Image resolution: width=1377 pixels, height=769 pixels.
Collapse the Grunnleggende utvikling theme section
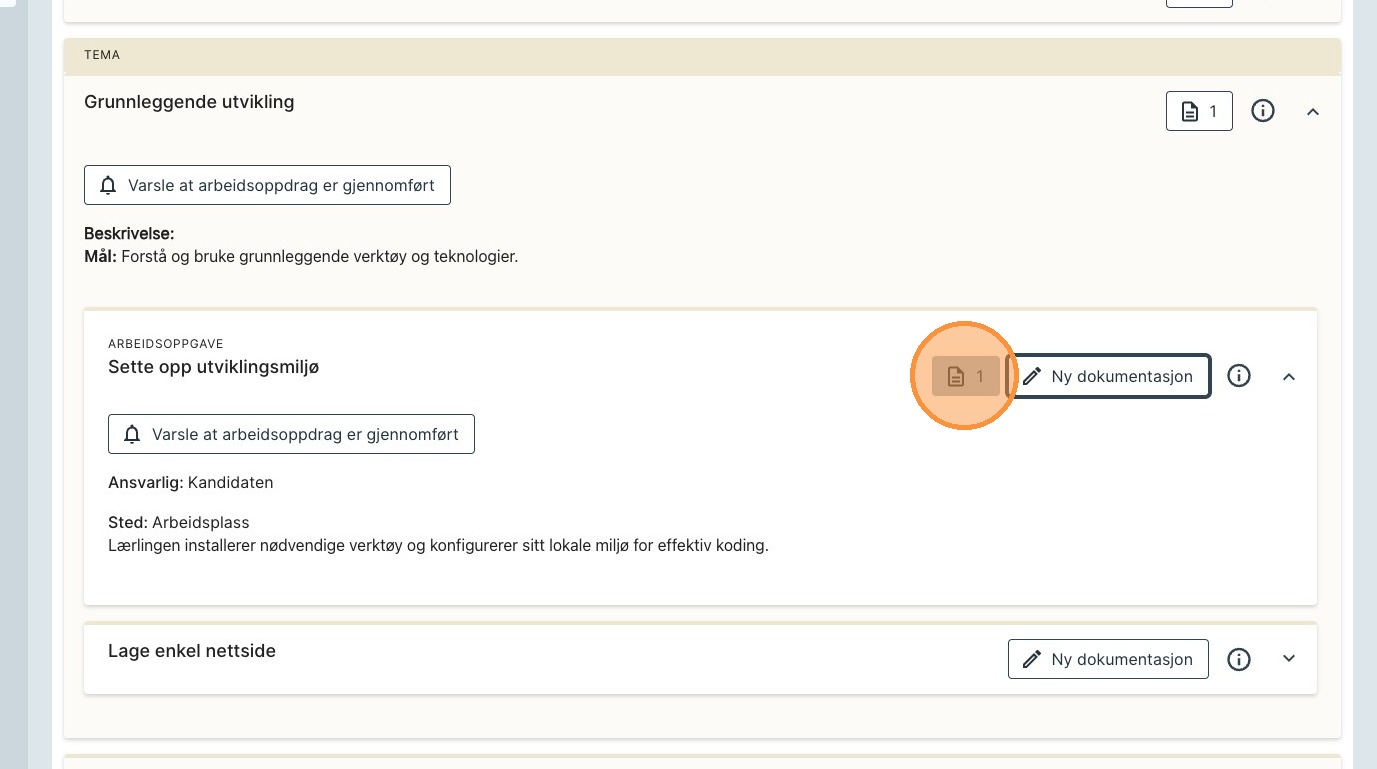tap(1313, 112)
